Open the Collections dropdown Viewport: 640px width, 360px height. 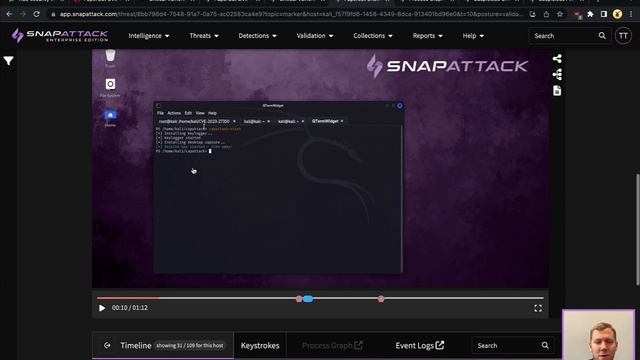[373, 36]
